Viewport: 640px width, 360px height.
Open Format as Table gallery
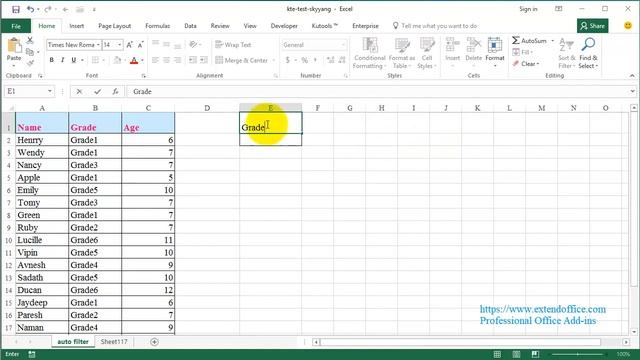(402, 53)
